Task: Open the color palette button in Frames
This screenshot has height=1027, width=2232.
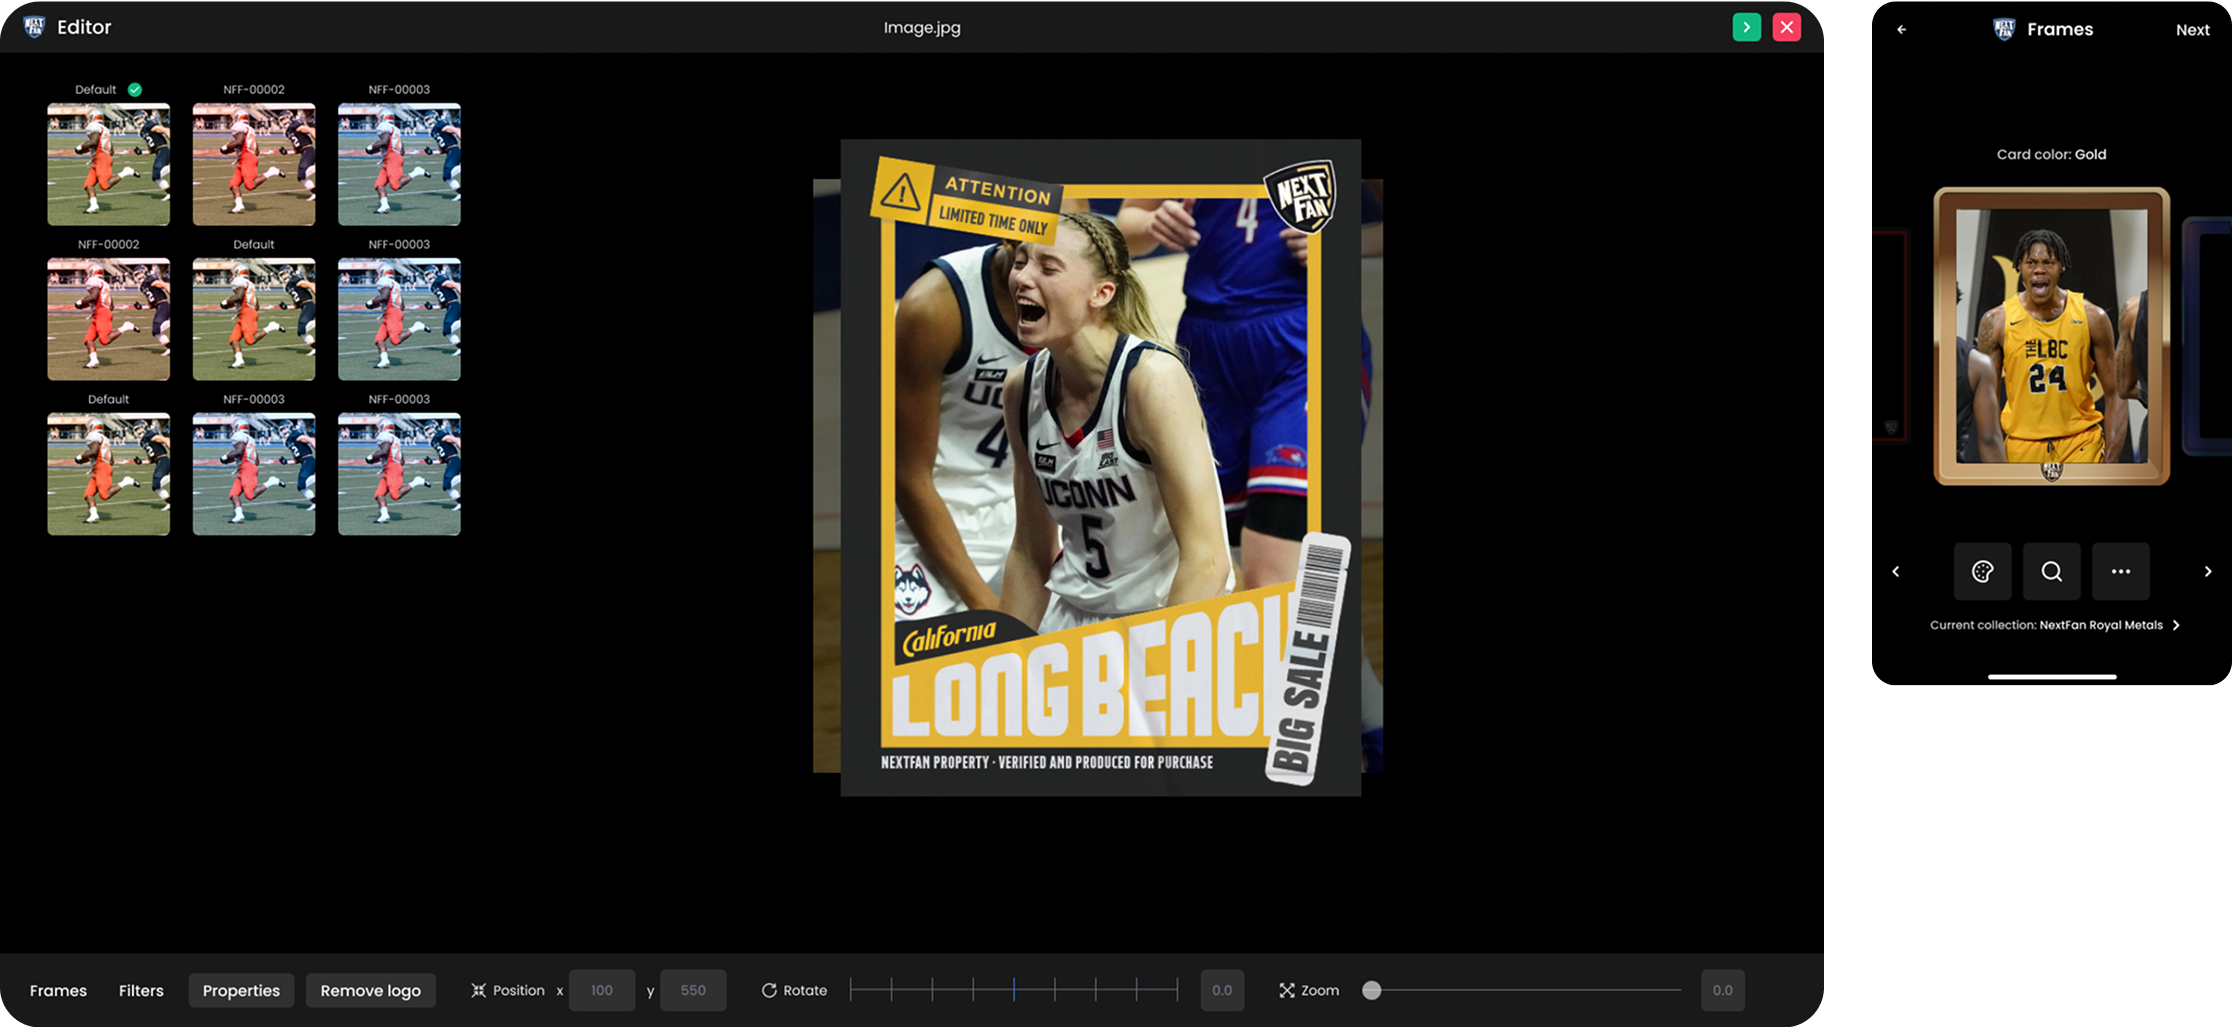Action: point(1982,571)
